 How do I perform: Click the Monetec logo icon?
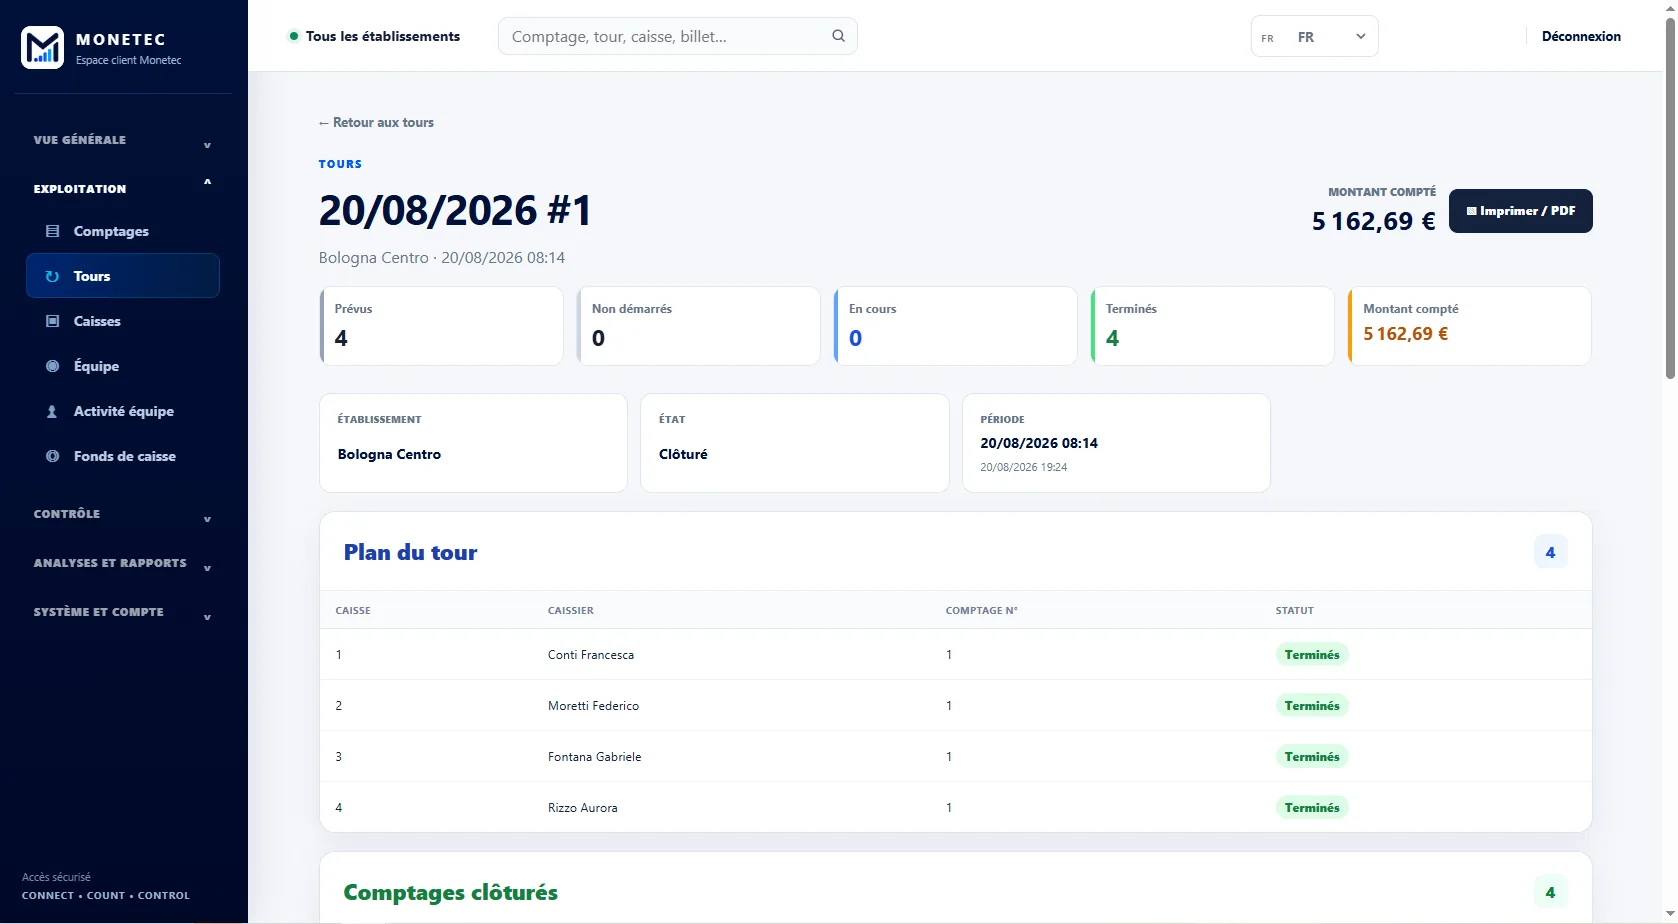point(42,48)
